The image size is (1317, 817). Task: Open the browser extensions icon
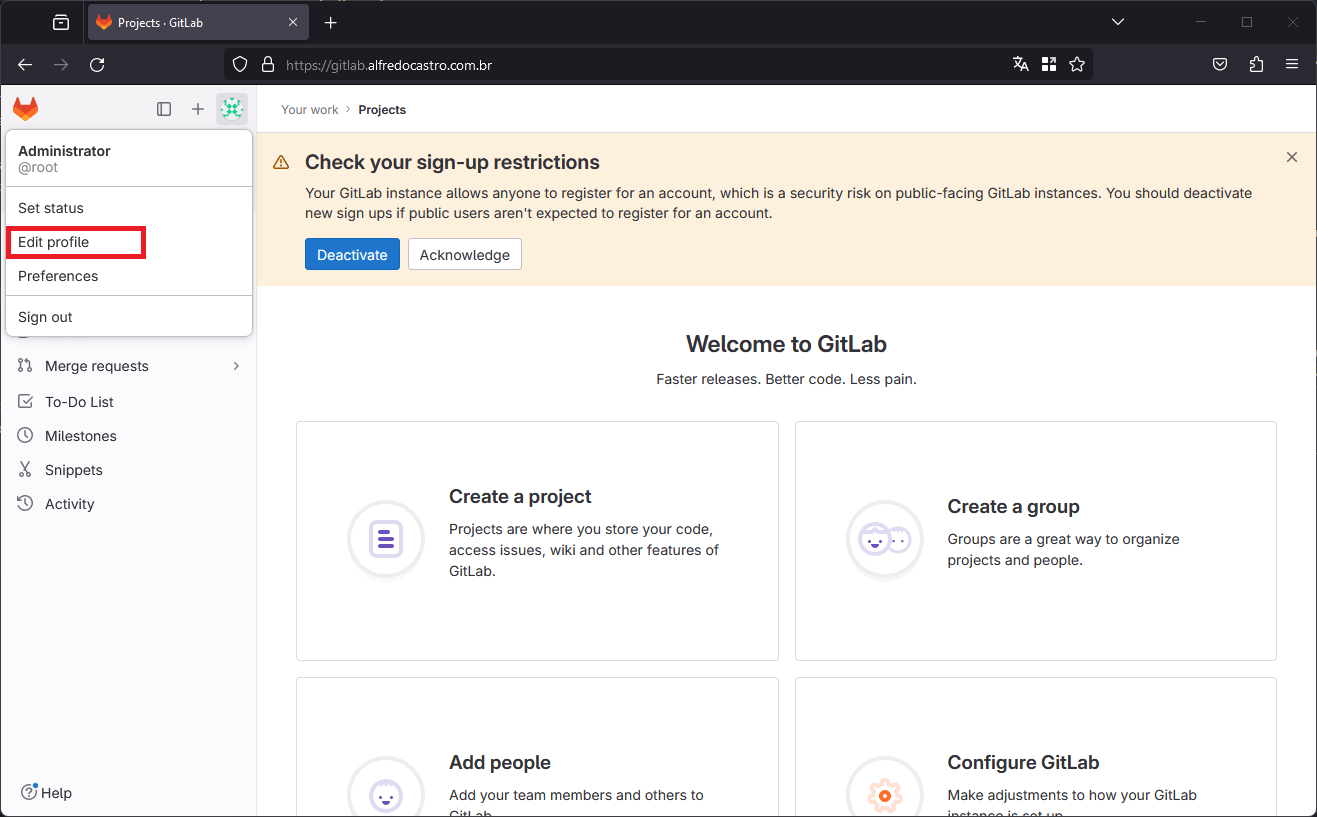pos(1256,64)
